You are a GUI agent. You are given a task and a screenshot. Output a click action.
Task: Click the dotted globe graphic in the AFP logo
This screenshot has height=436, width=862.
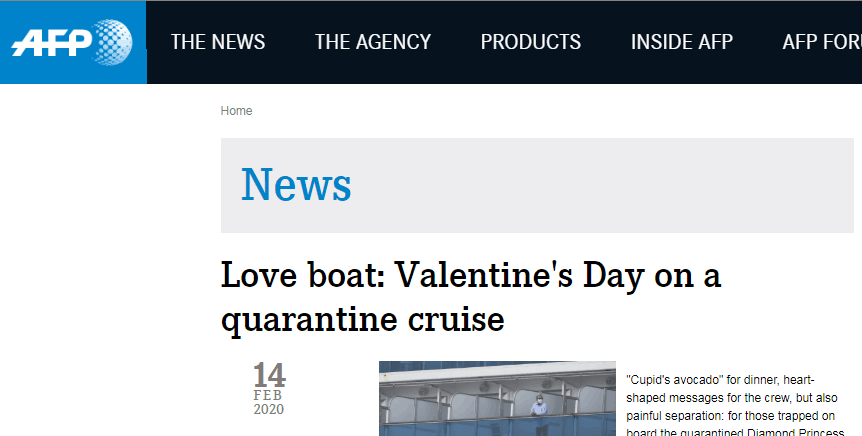(112, 42)
